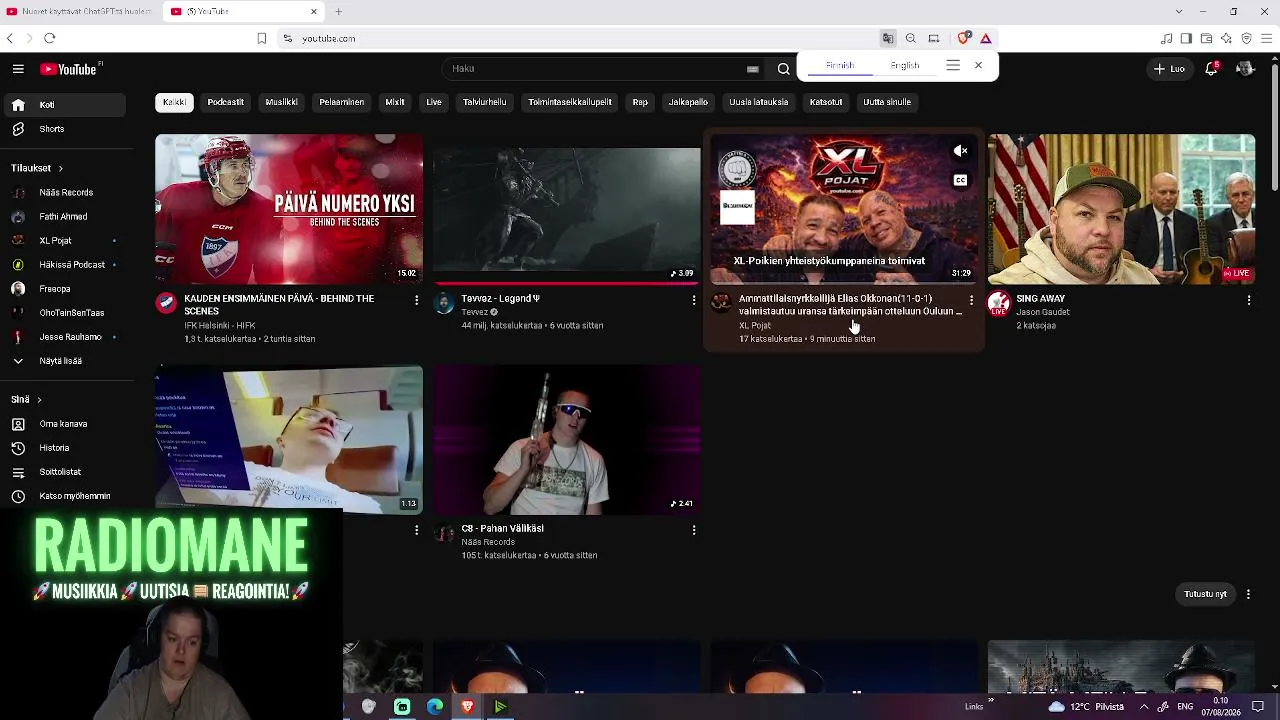This screenshot has width=1280, height=720.
Task: Open options menu next to Tutustu nyt
Action: pos(1248,594)
